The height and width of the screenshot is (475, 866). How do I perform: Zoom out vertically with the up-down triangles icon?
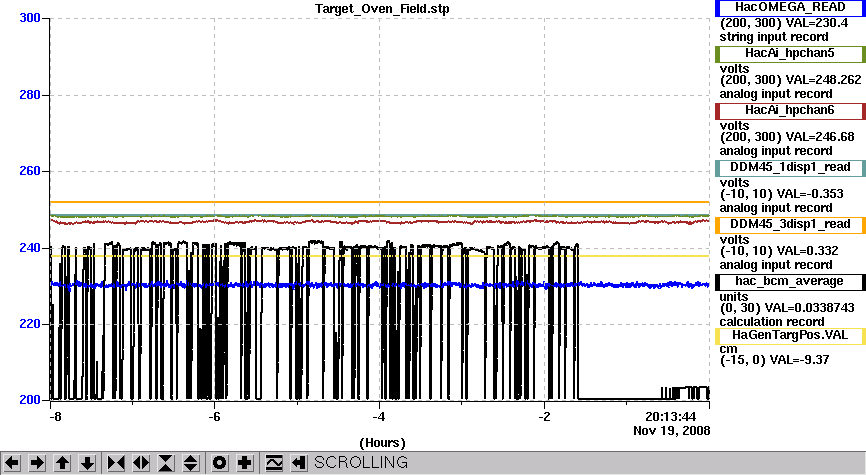(191, 462)
